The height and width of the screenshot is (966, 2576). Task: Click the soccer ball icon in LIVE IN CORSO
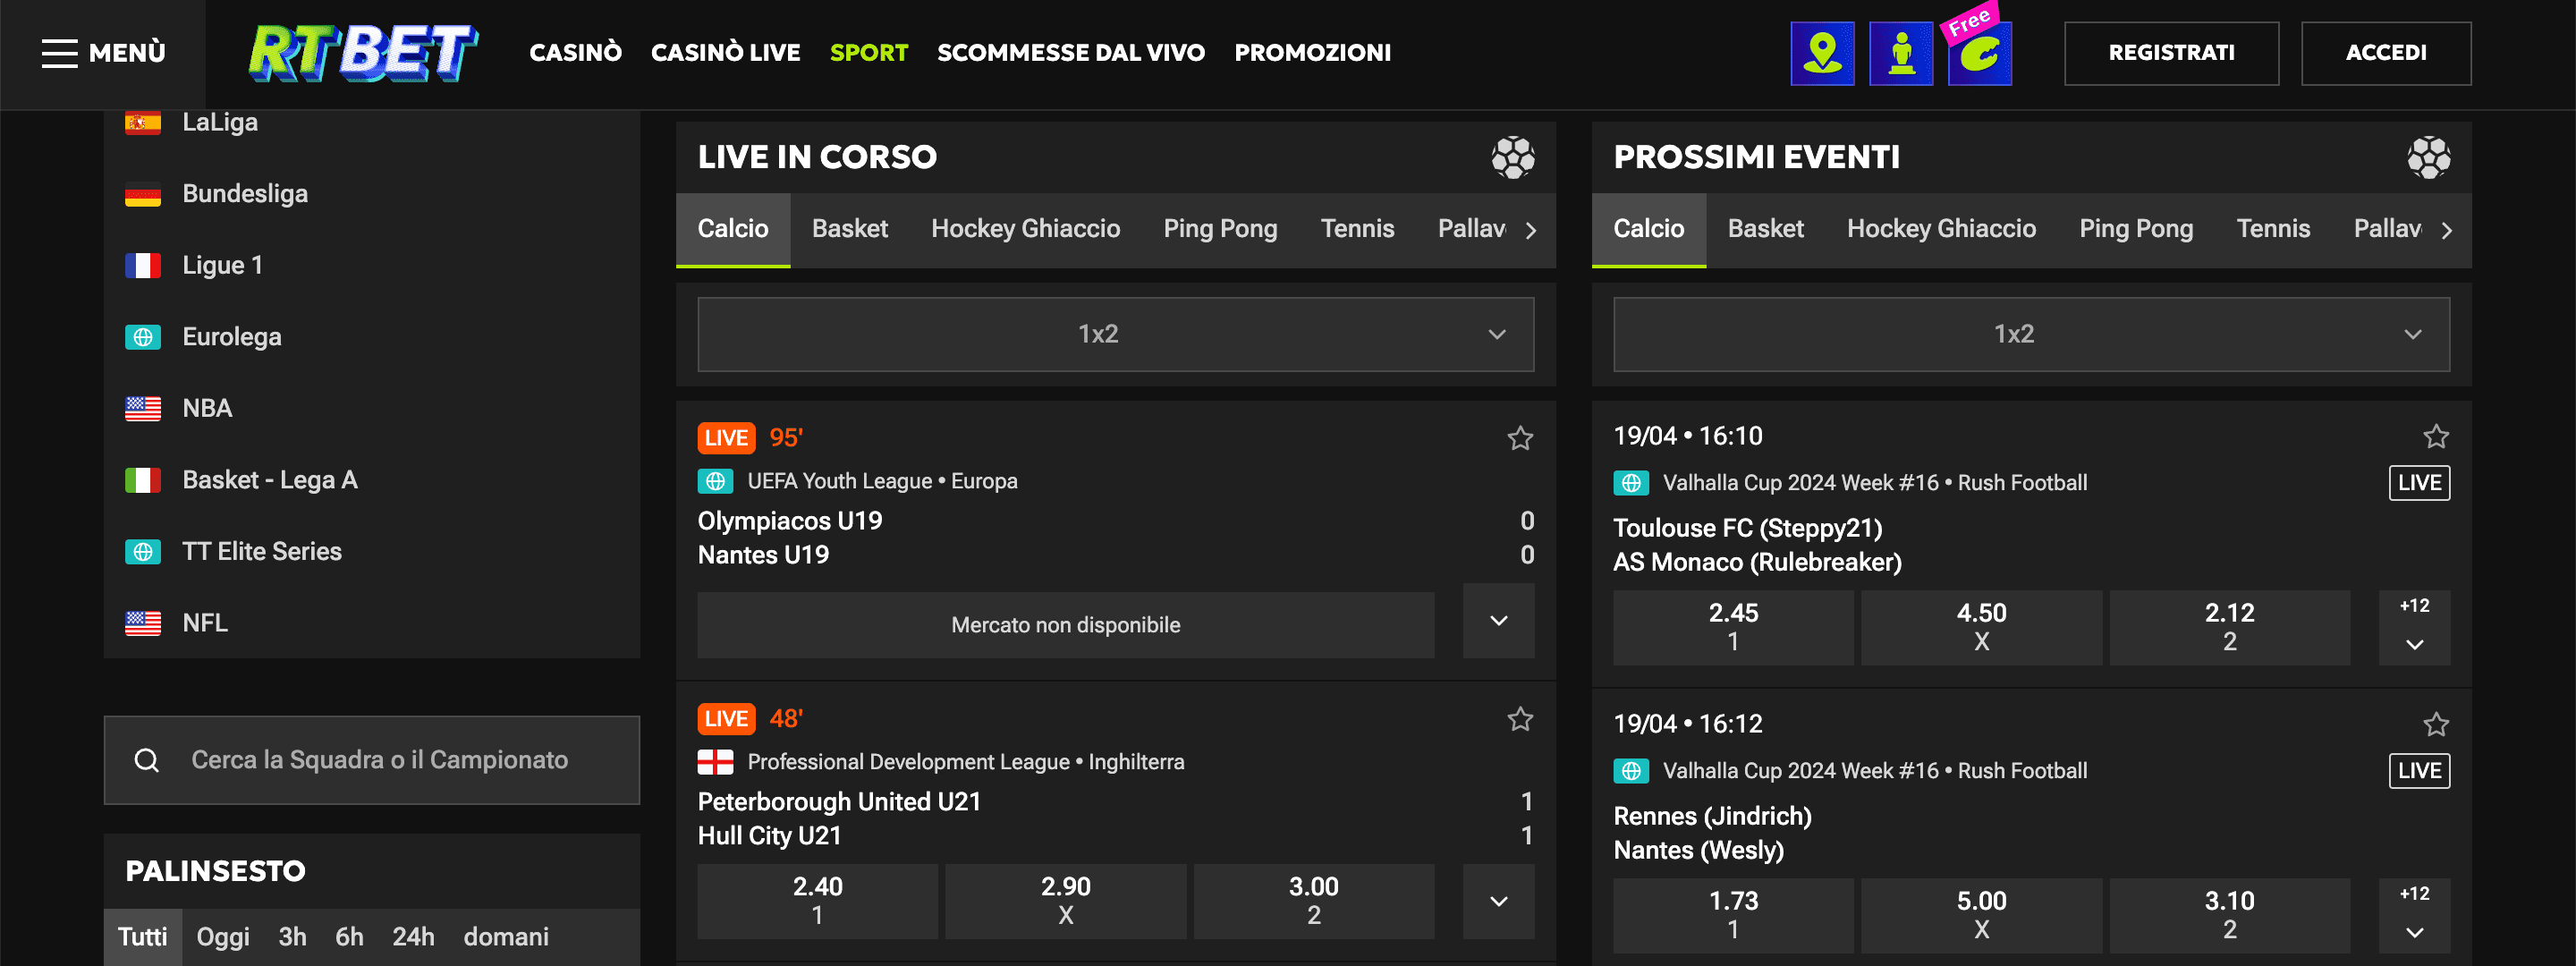[x=1512, y=156]
